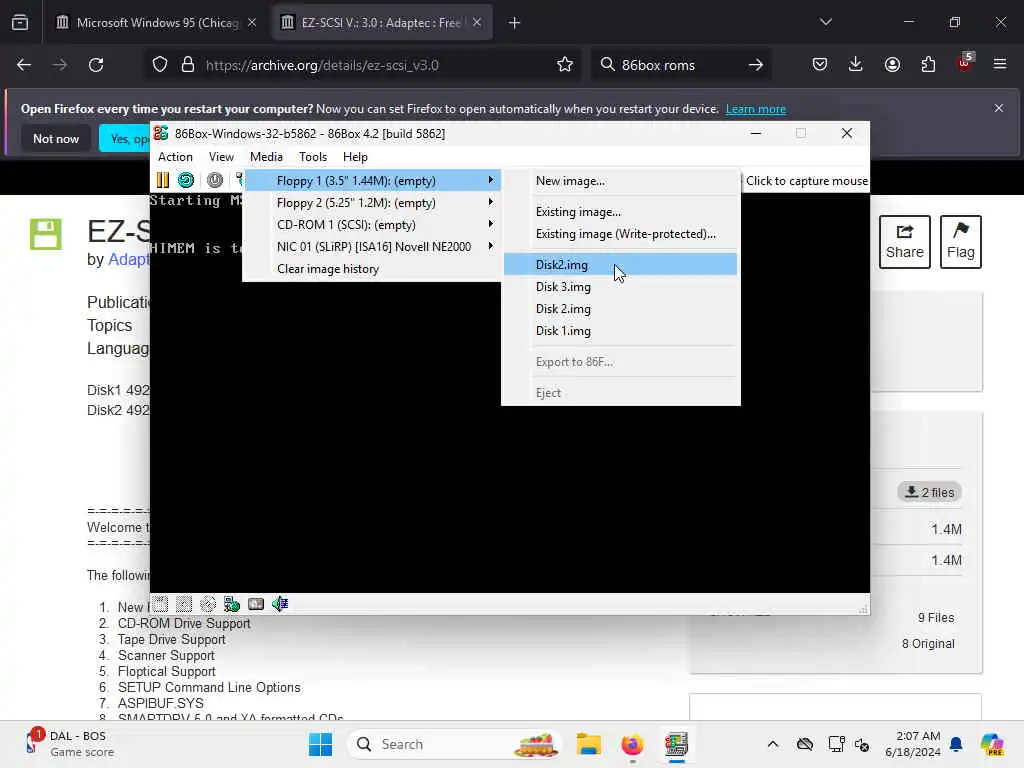Viewport: 1024px width, 768px height.
Task: Choose New image... from floppy submenu
Action: (620, 181)
